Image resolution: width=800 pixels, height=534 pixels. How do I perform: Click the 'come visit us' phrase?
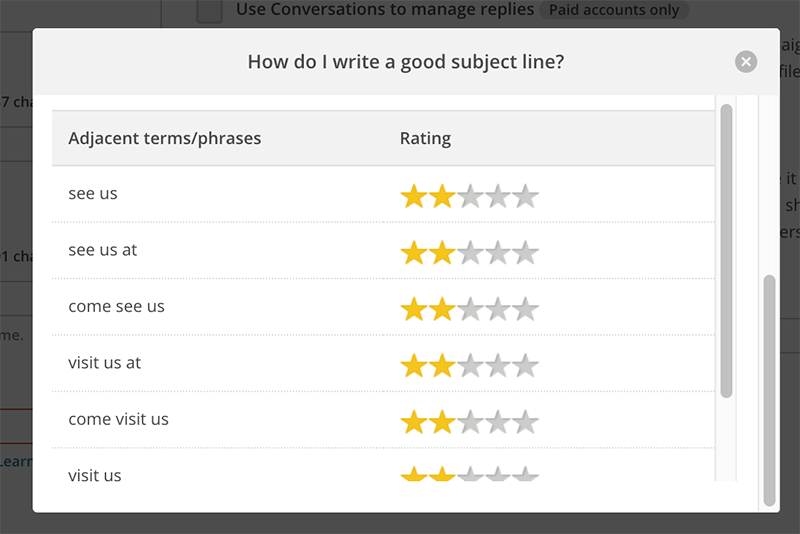tap(118, 419)
